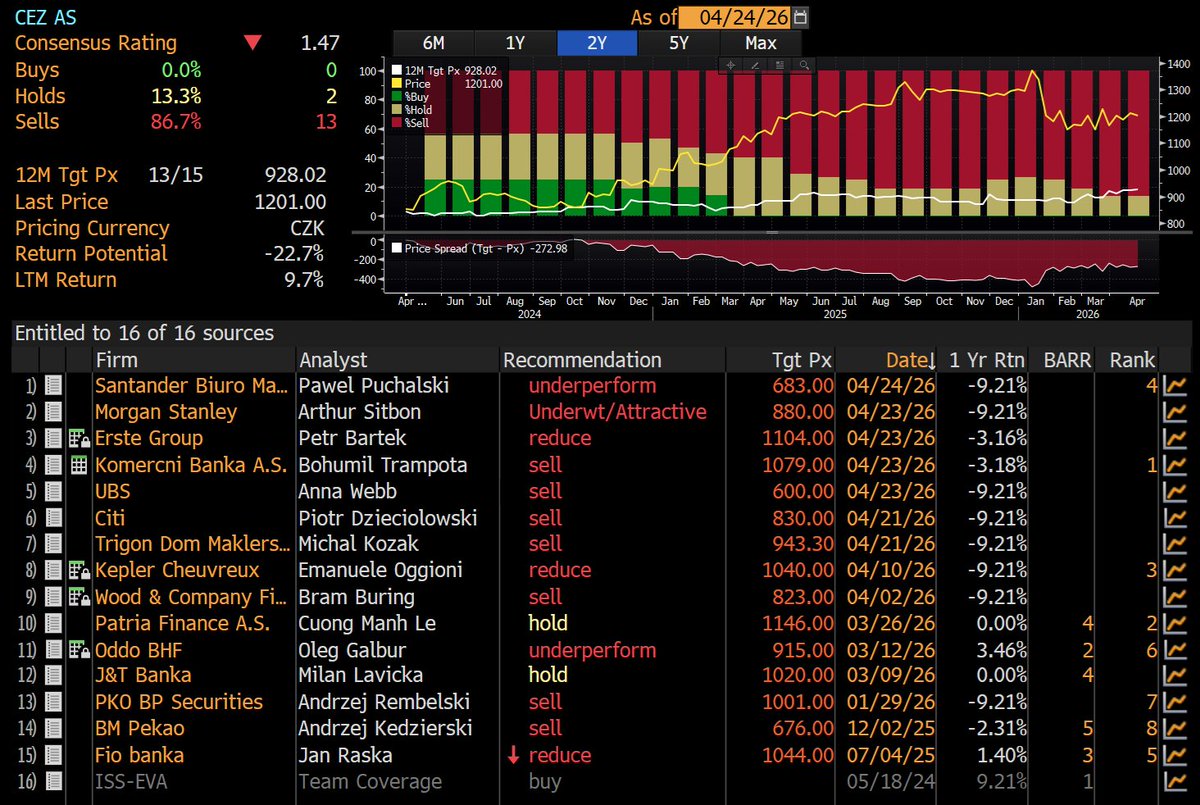Select the chart annotation pencil tool
1200x805 pixels.
[x=755, y=65]
